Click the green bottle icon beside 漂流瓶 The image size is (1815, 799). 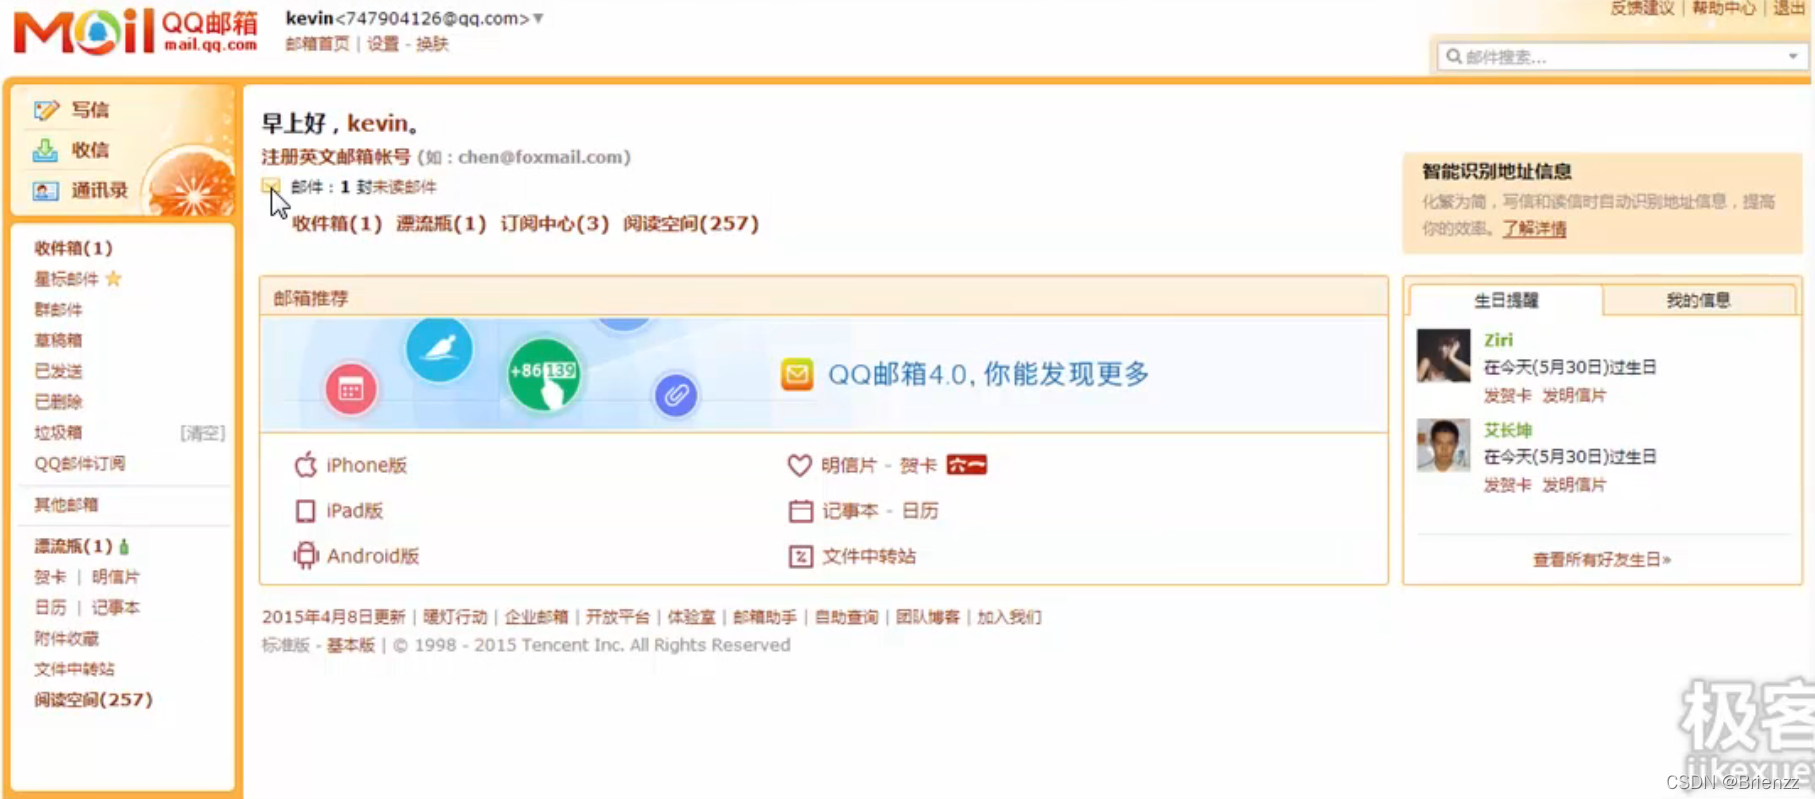point(124,546)
